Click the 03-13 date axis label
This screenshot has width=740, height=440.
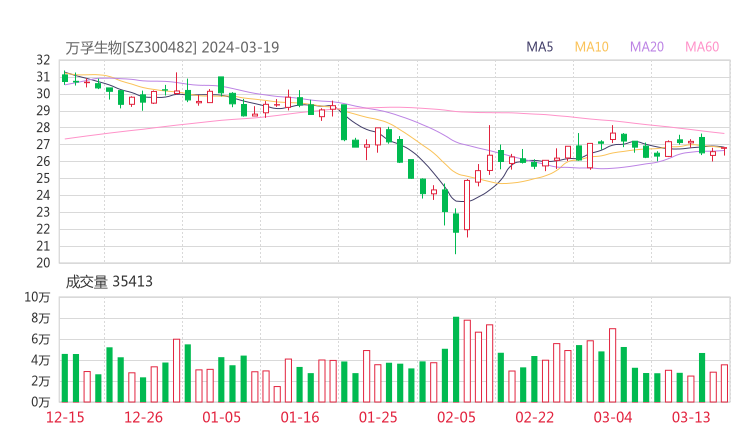(691, 417)
